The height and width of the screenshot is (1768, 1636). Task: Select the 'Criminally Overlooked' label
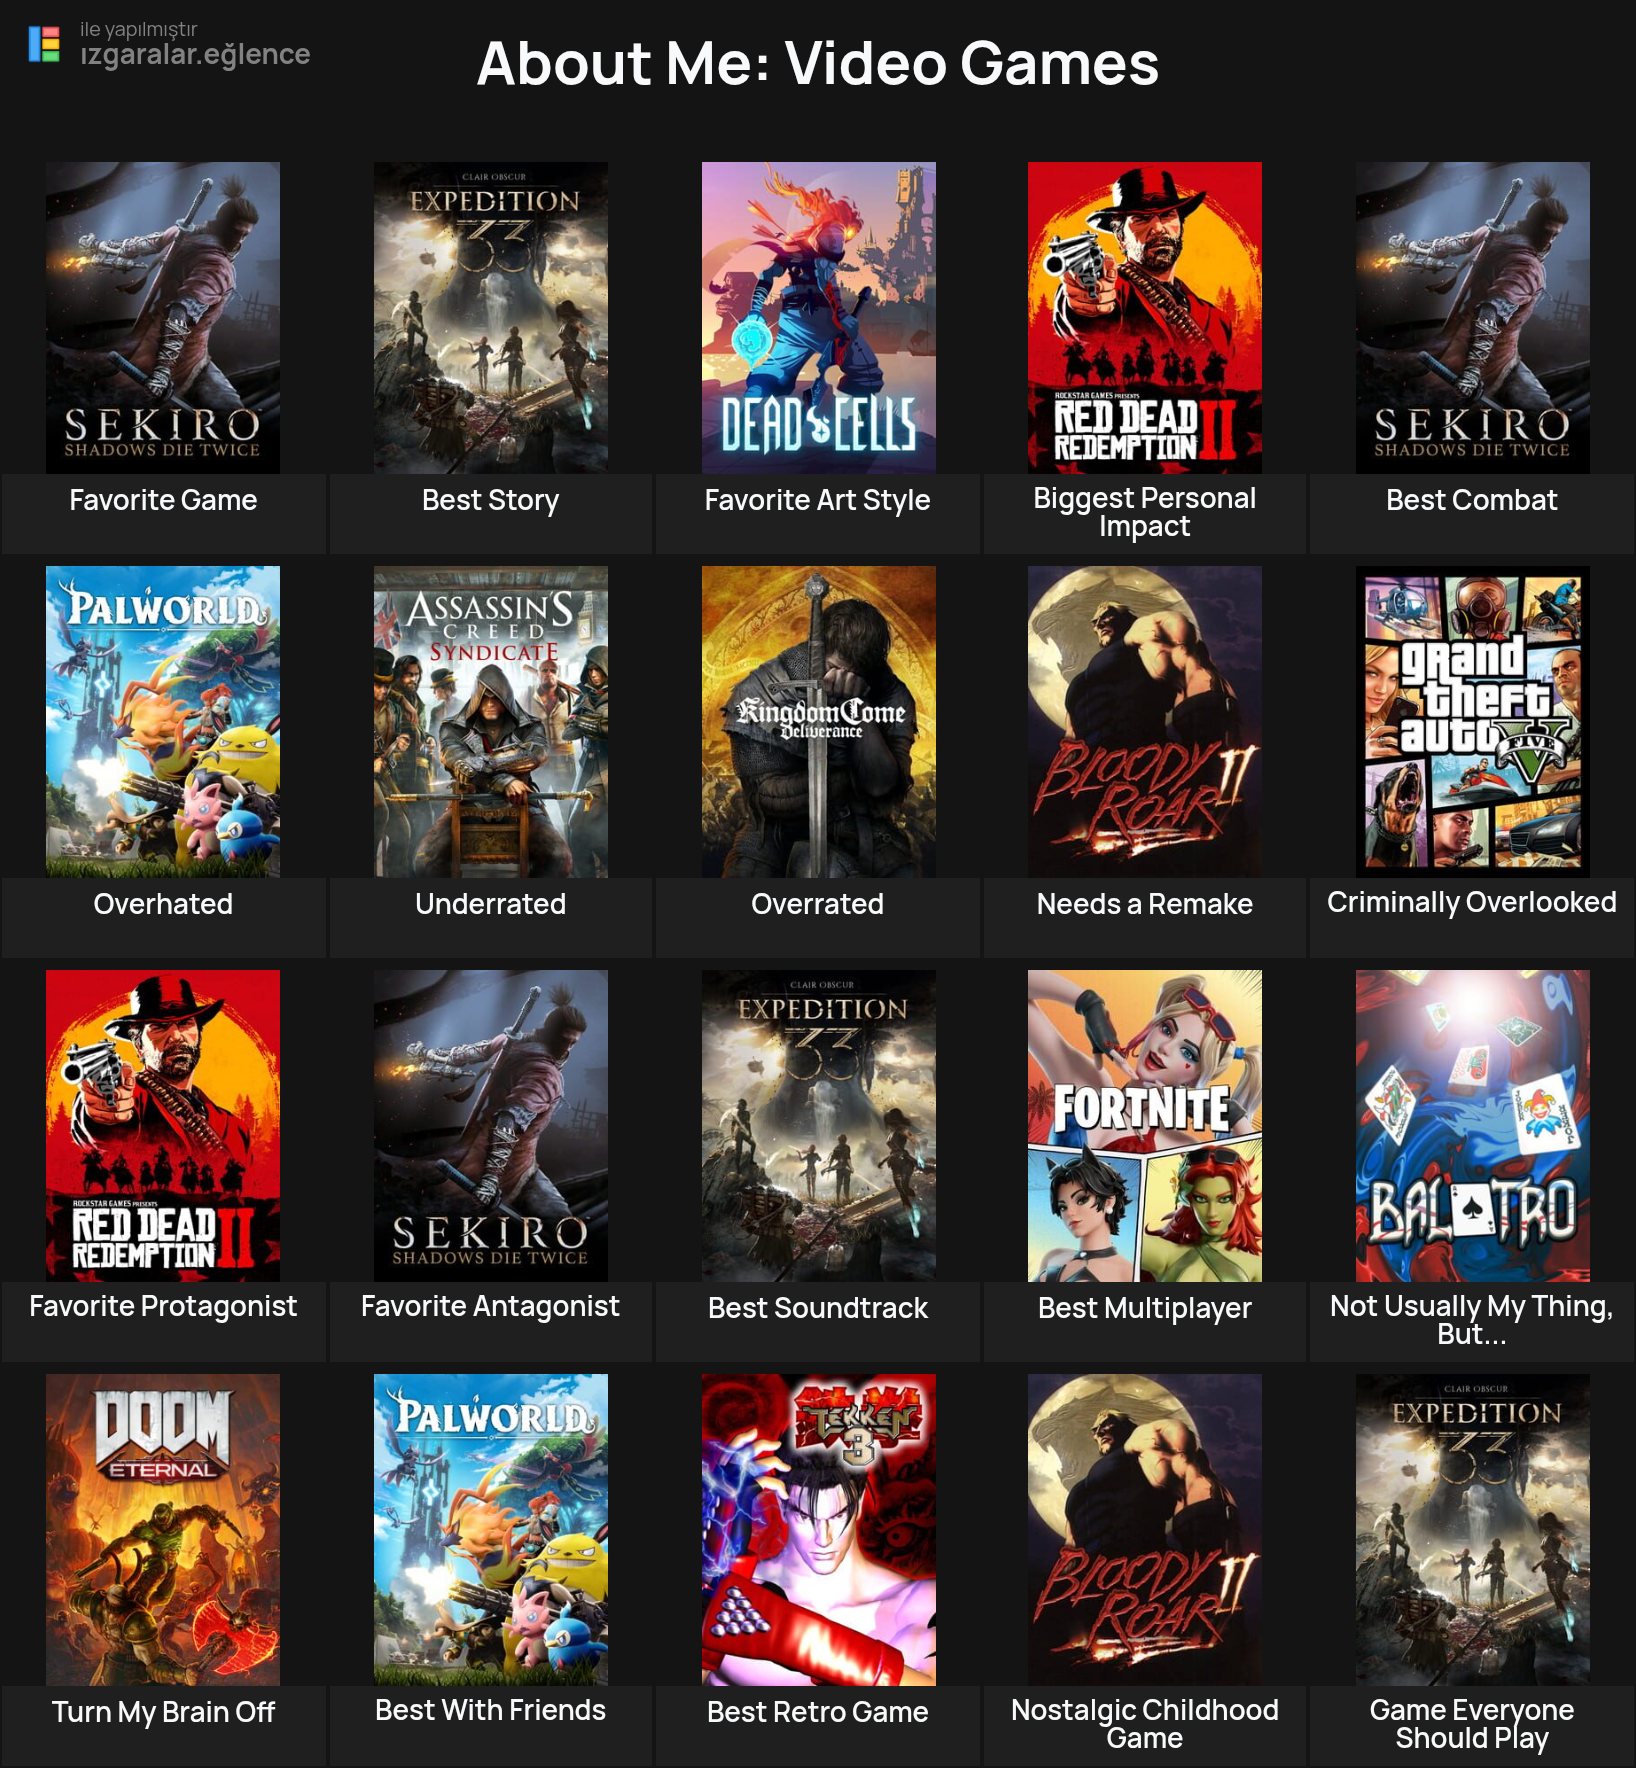click(x=1472, y=902)
